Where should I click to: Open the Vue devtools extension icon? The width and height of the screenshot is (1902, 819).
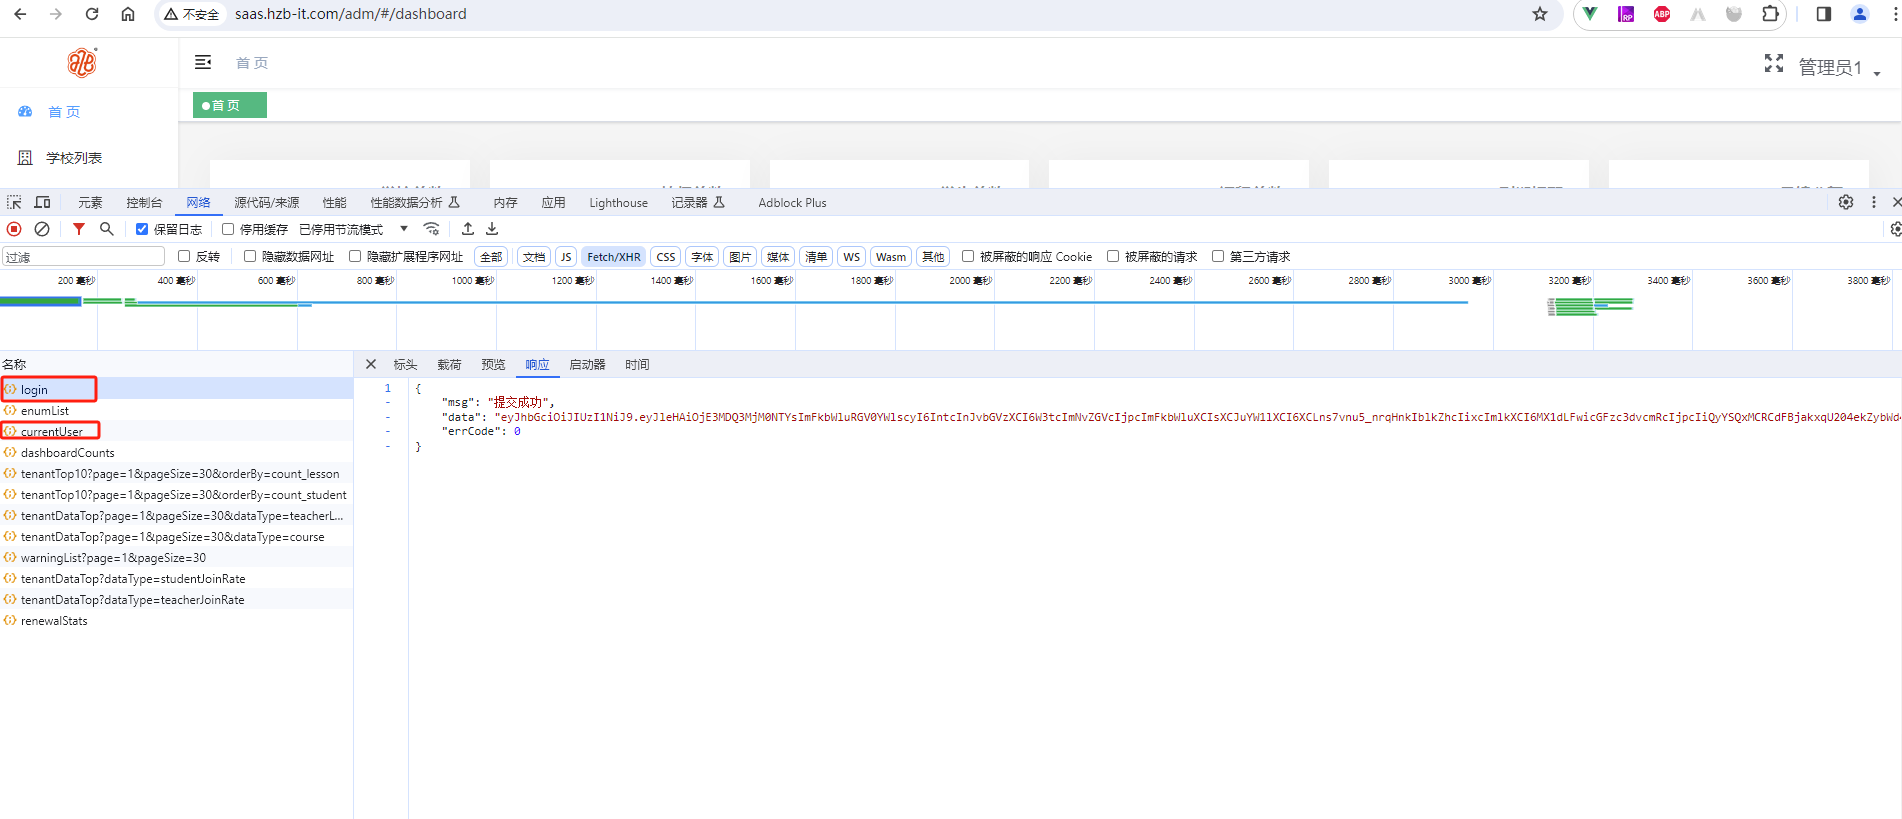(1590, 14)
